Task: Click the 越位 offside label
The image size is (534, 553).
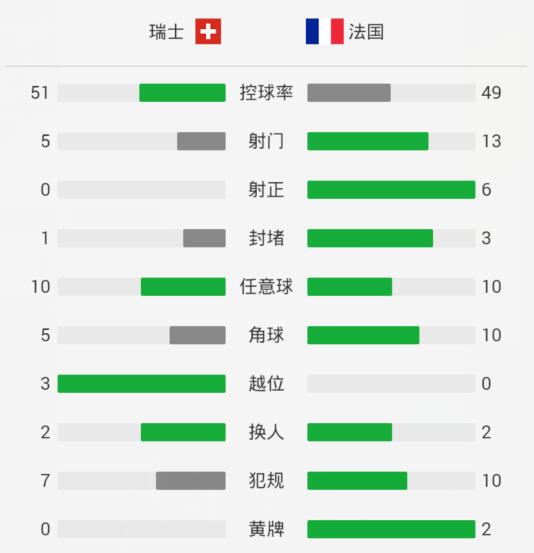Action: (x=266, y=384)
